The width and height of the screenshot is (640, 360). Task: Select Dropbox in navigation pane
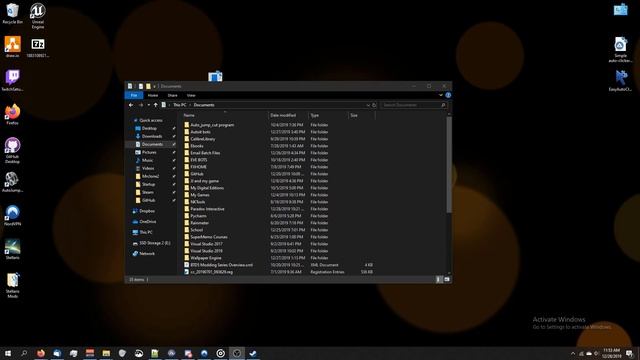(x=147, y=211)
